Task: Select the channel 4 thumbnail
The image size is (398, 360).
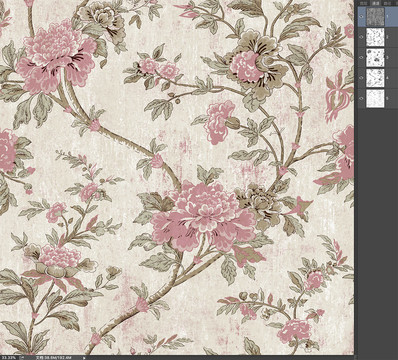Action: pos(375,78)
